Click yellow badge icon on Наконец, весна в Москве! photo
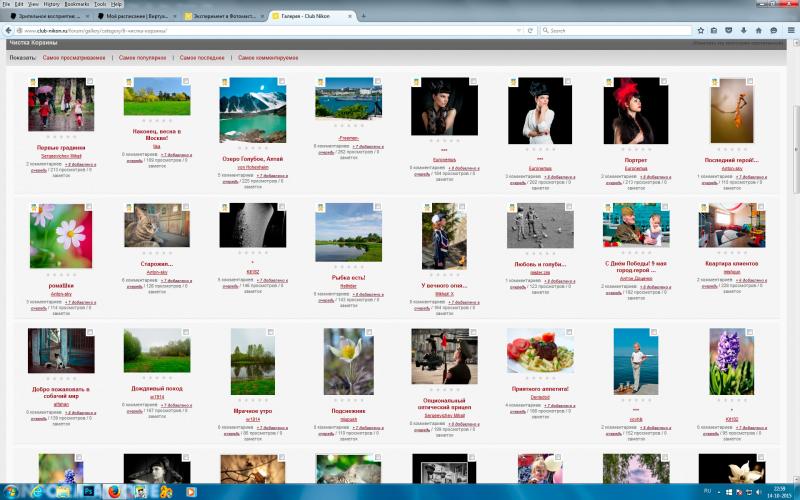Screen dimensions: 800x500 click(x=129, y=82)
